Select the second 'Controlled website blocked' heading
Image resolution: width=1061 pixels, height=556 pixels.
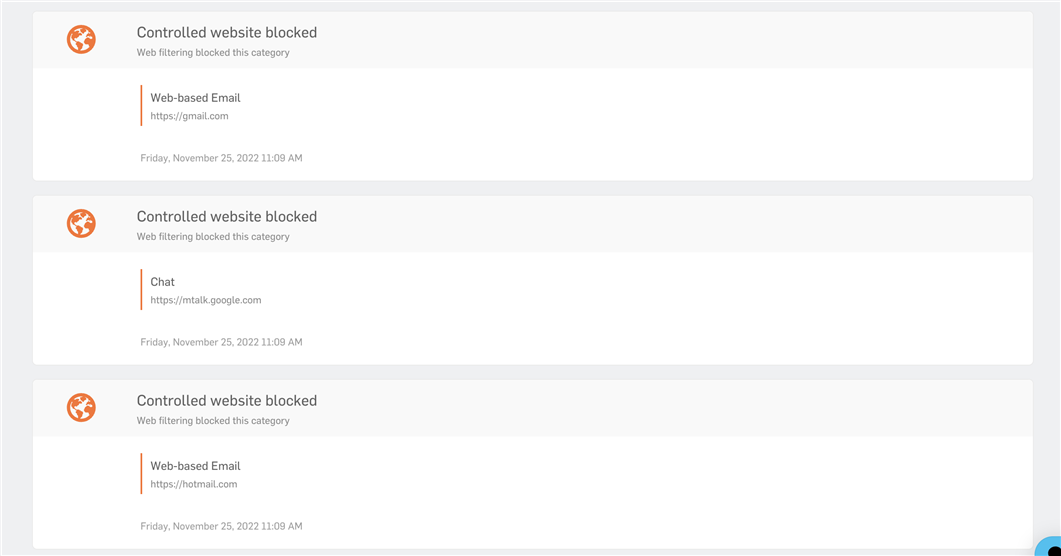coord(227,216)
